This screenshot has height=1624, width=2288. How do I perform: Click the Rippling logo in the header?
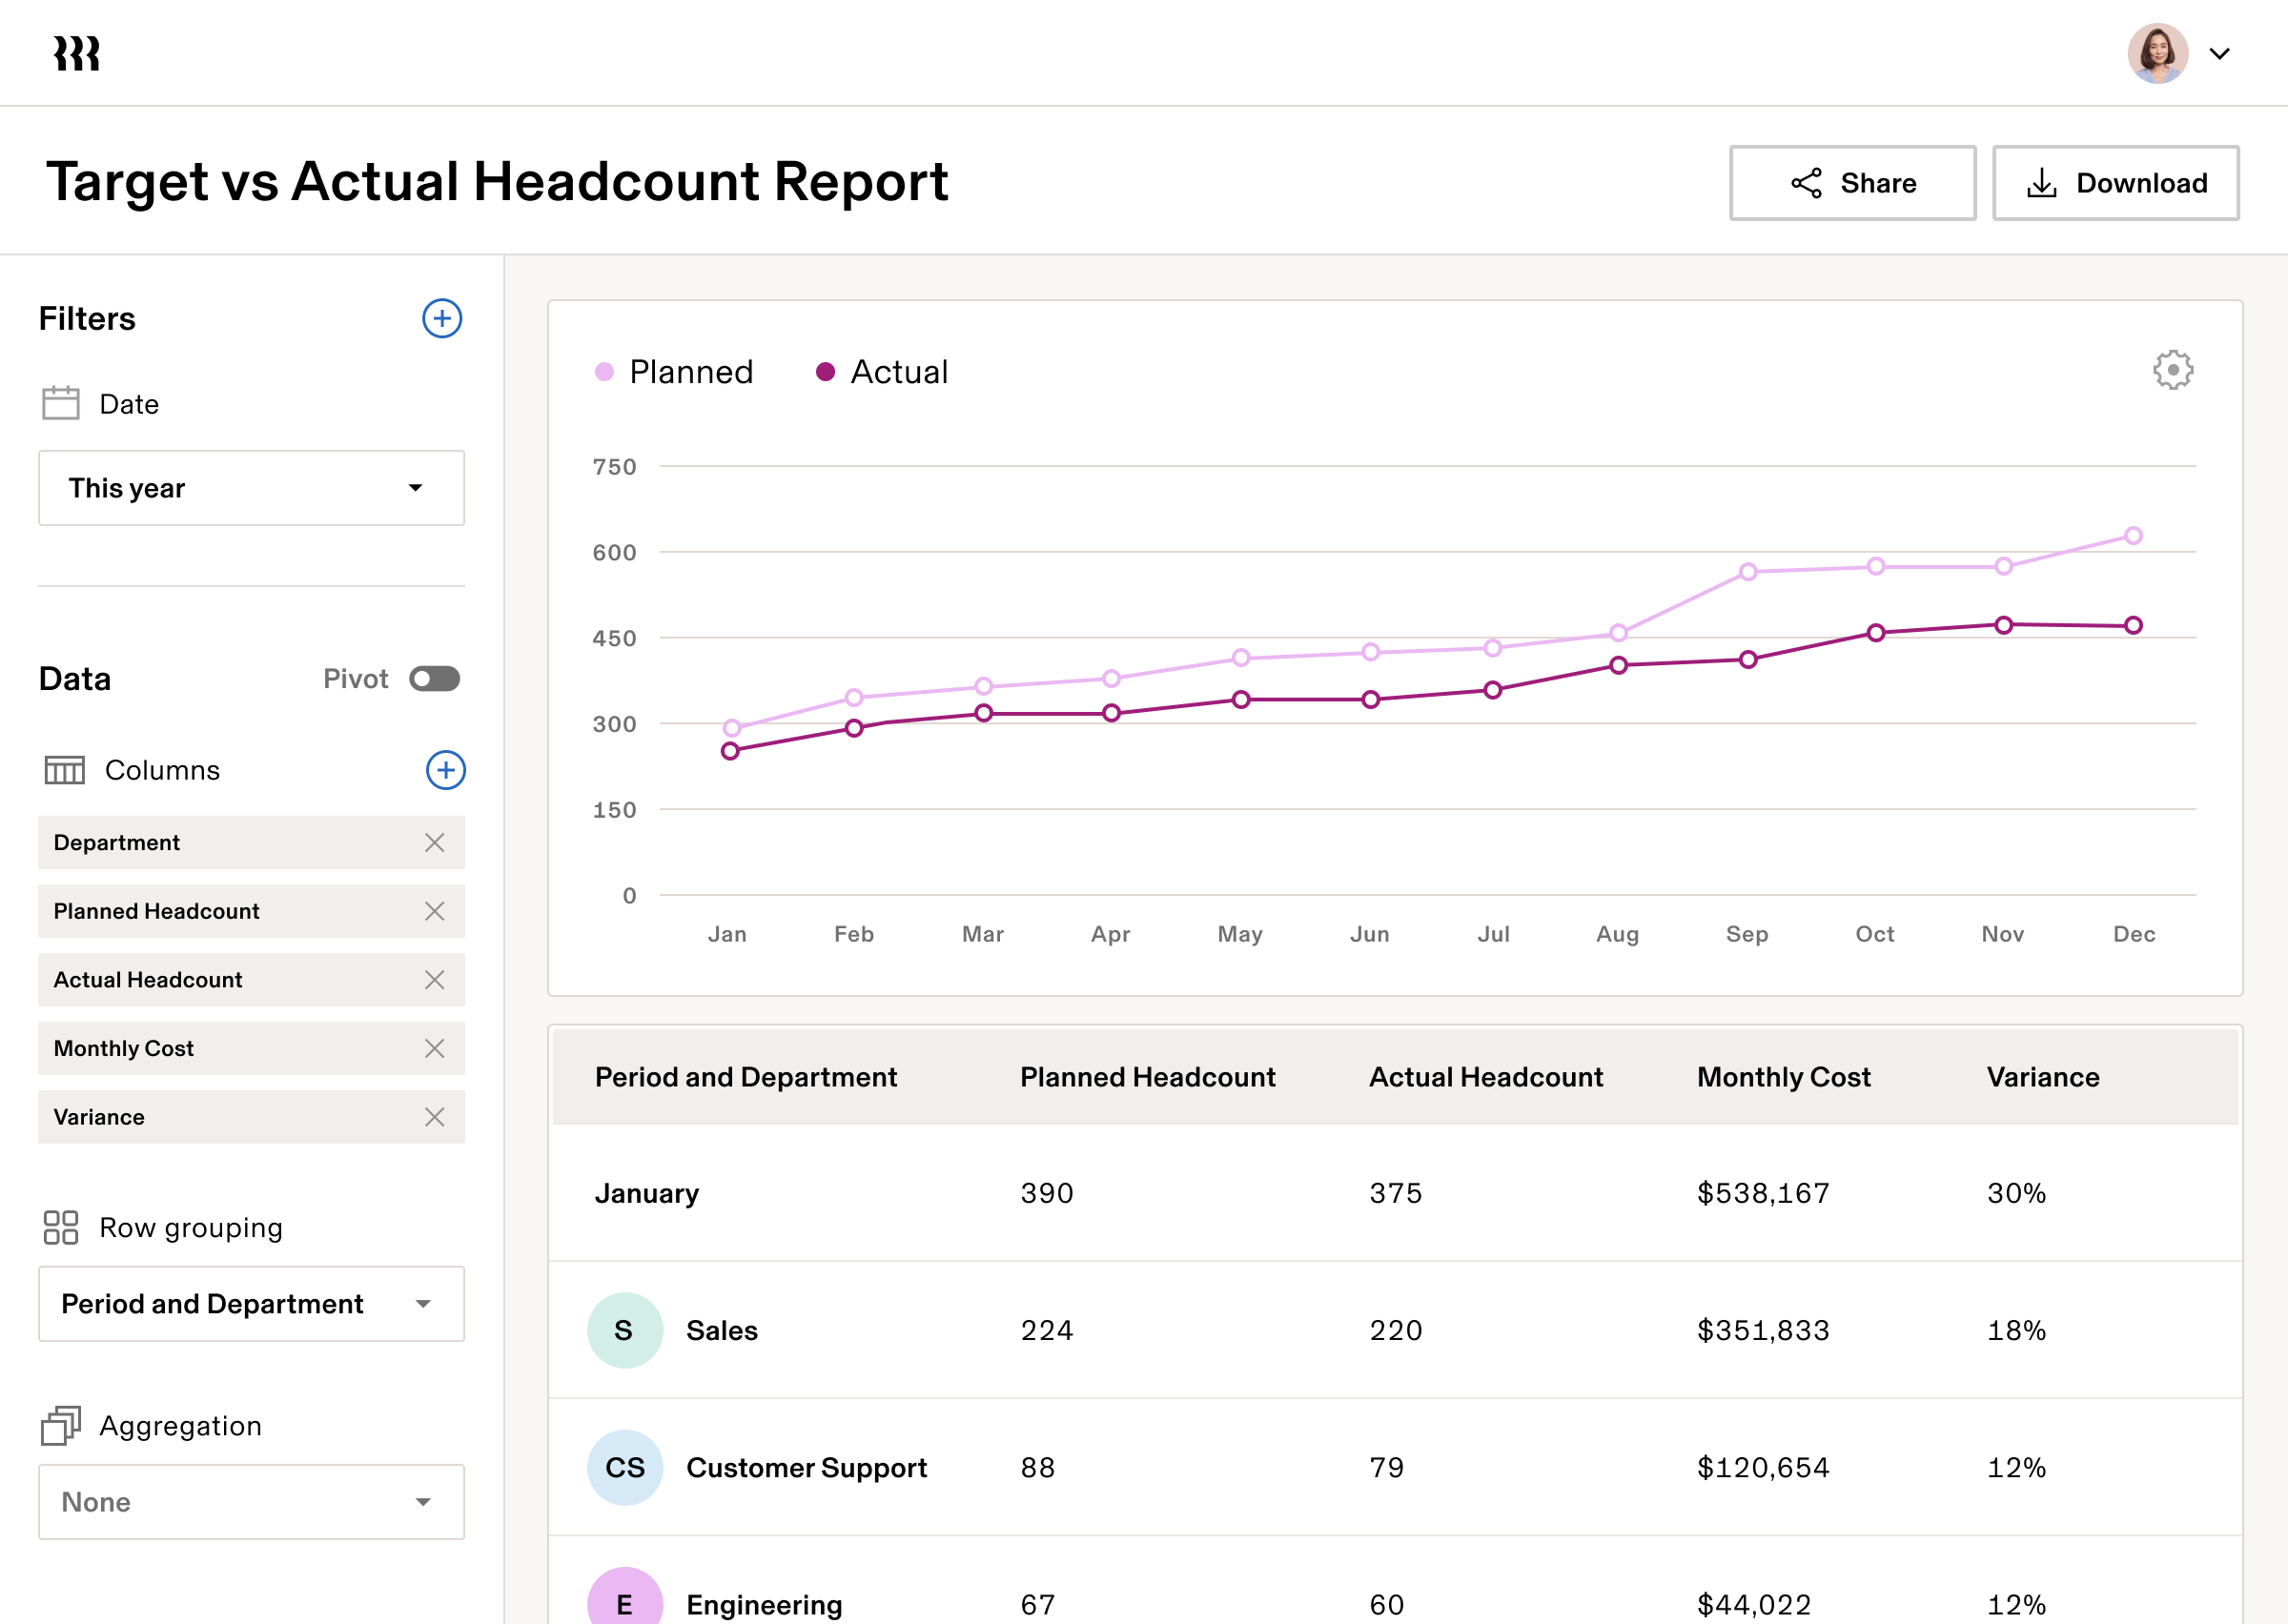(x=74, y=52)
